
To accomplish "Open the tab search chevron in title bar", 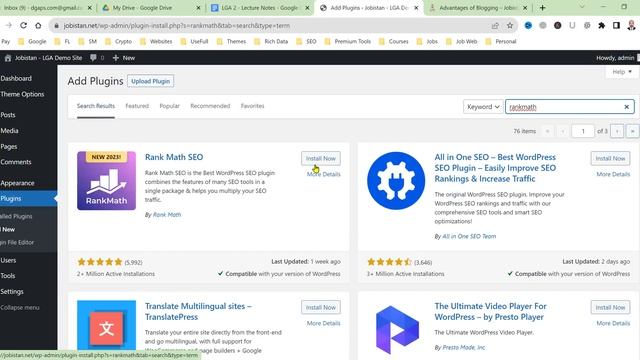I will click(x=582, y=7).
